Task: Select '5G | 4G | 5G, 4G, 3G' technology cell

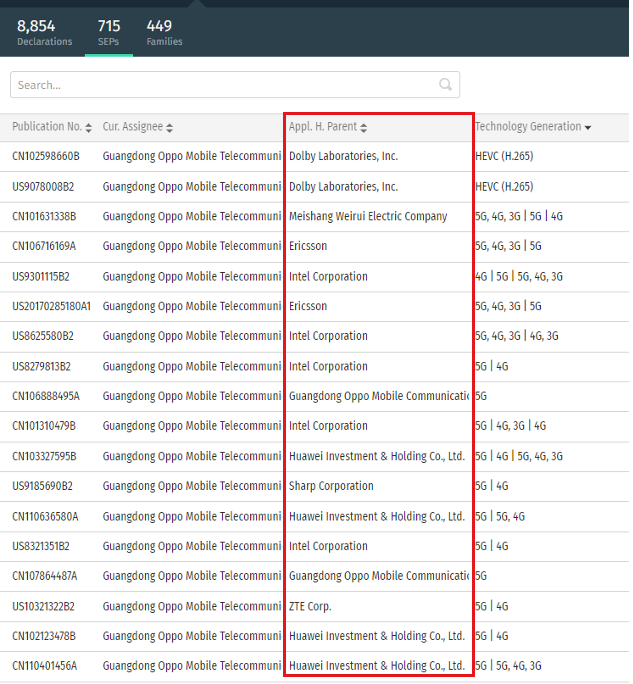Action: (x=519, y=456)
